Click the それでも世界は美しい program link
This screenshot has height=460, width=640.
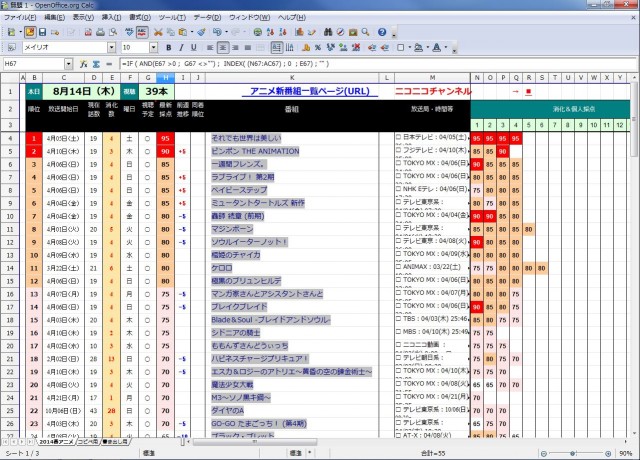tap(246, 138)
